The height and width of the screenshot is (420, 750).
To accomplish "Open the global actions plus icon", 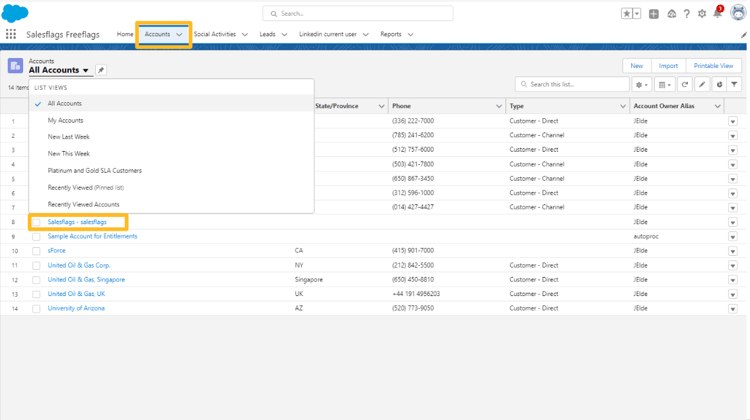I will [653, 14].
